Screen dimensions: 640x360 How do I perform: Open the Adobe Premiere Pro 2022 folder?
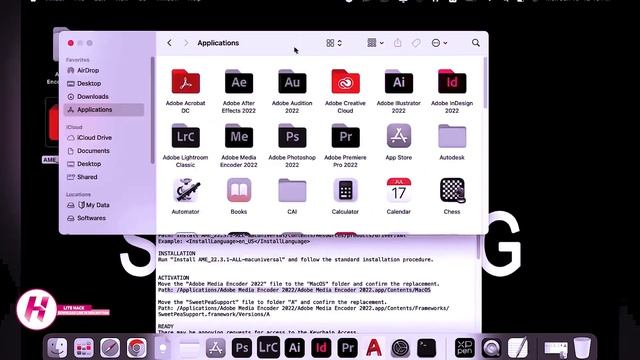click(345, 136)
